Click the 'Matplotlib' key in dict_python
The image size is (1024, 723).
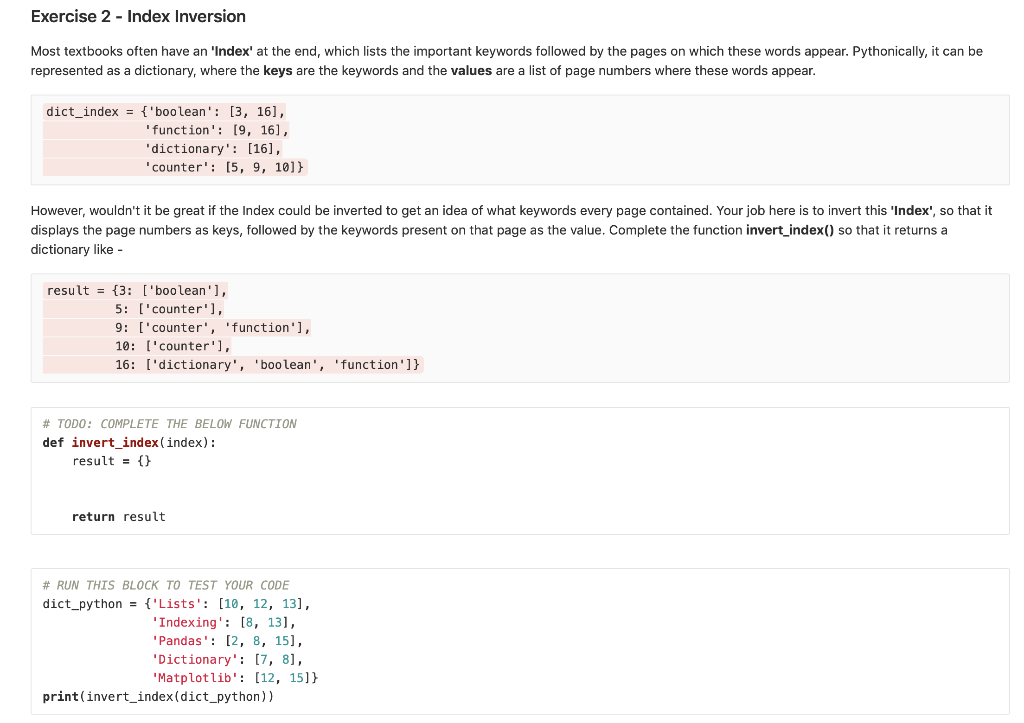click(193, 677)
